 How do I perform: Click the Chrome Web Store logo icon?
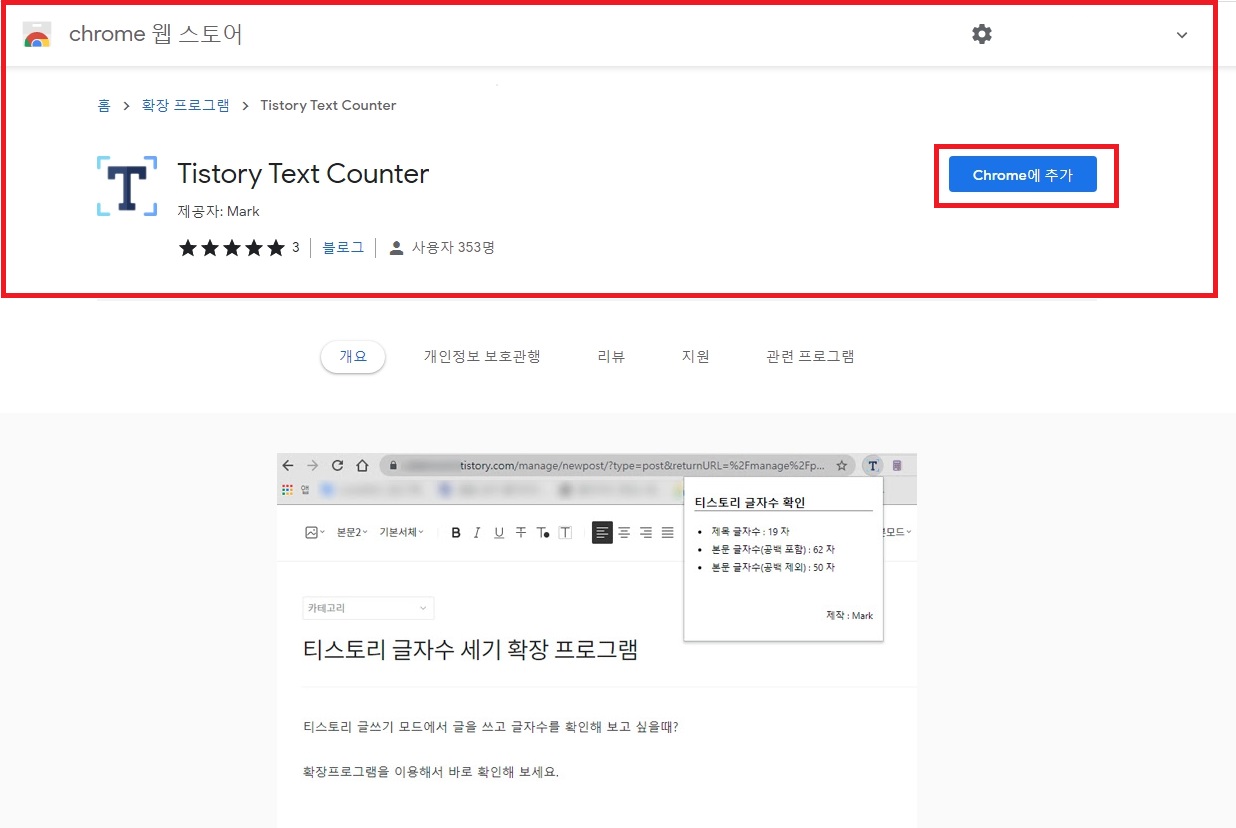coord(37,35)
